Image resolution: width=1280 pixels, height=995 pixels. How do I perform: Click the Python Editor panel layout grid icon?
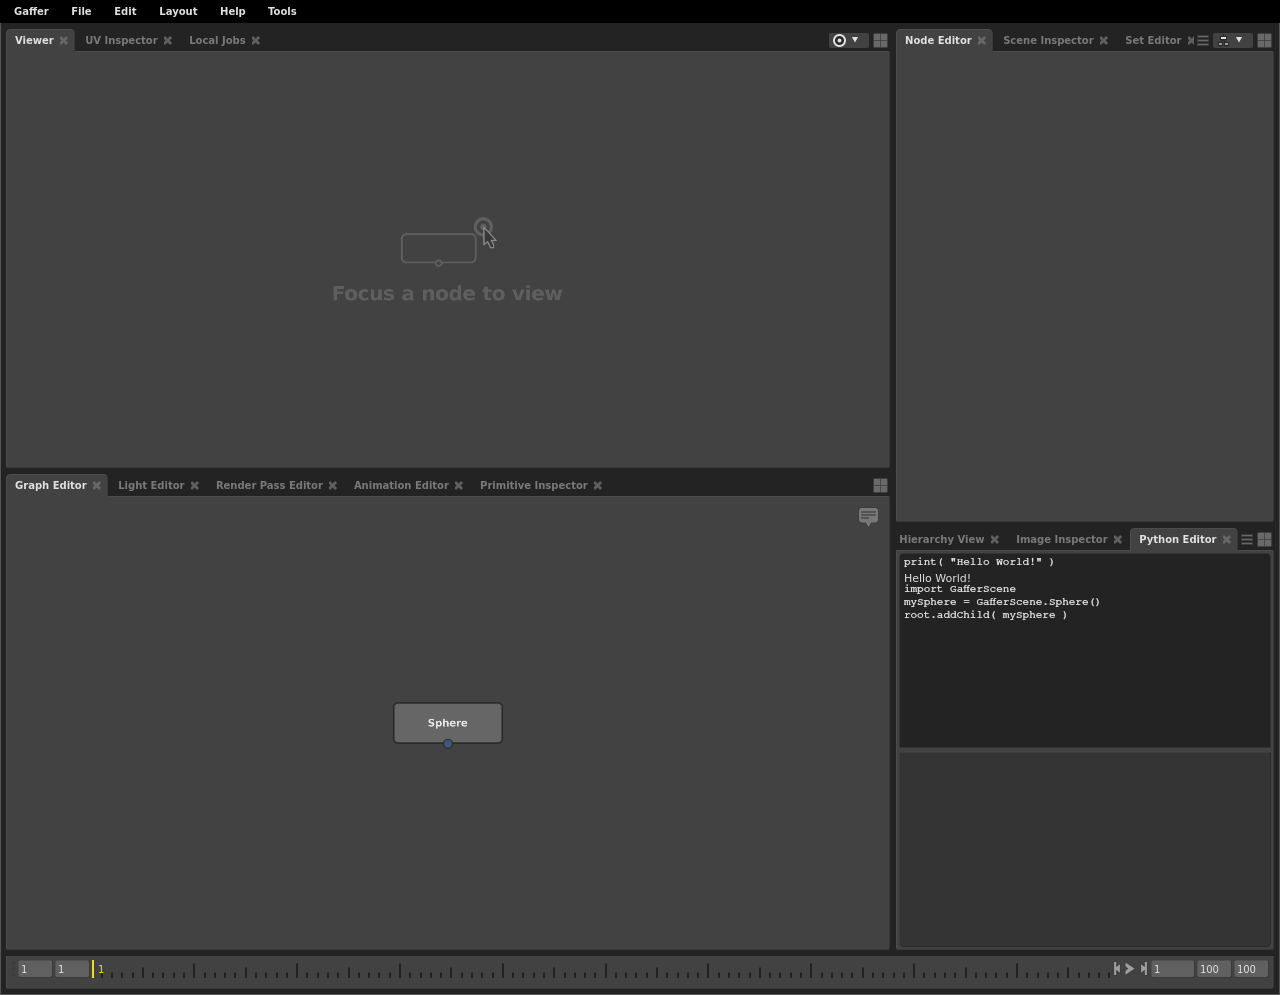tap(1264, 539)
